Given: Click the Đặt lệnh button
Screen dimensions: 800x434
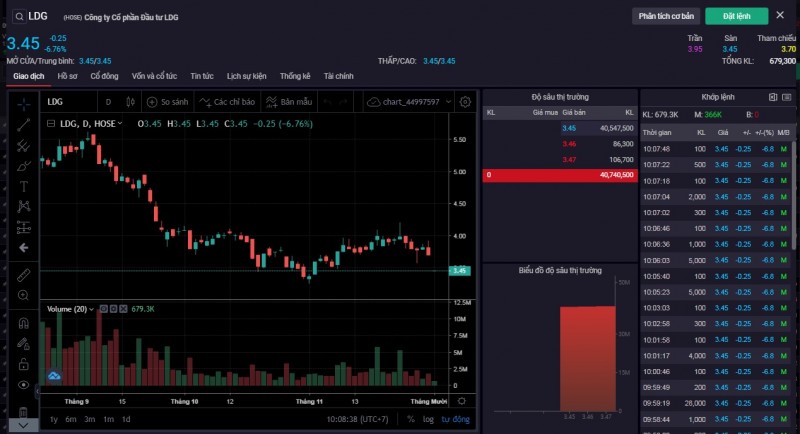Looking at the screenshot, I should pos(736,16).
